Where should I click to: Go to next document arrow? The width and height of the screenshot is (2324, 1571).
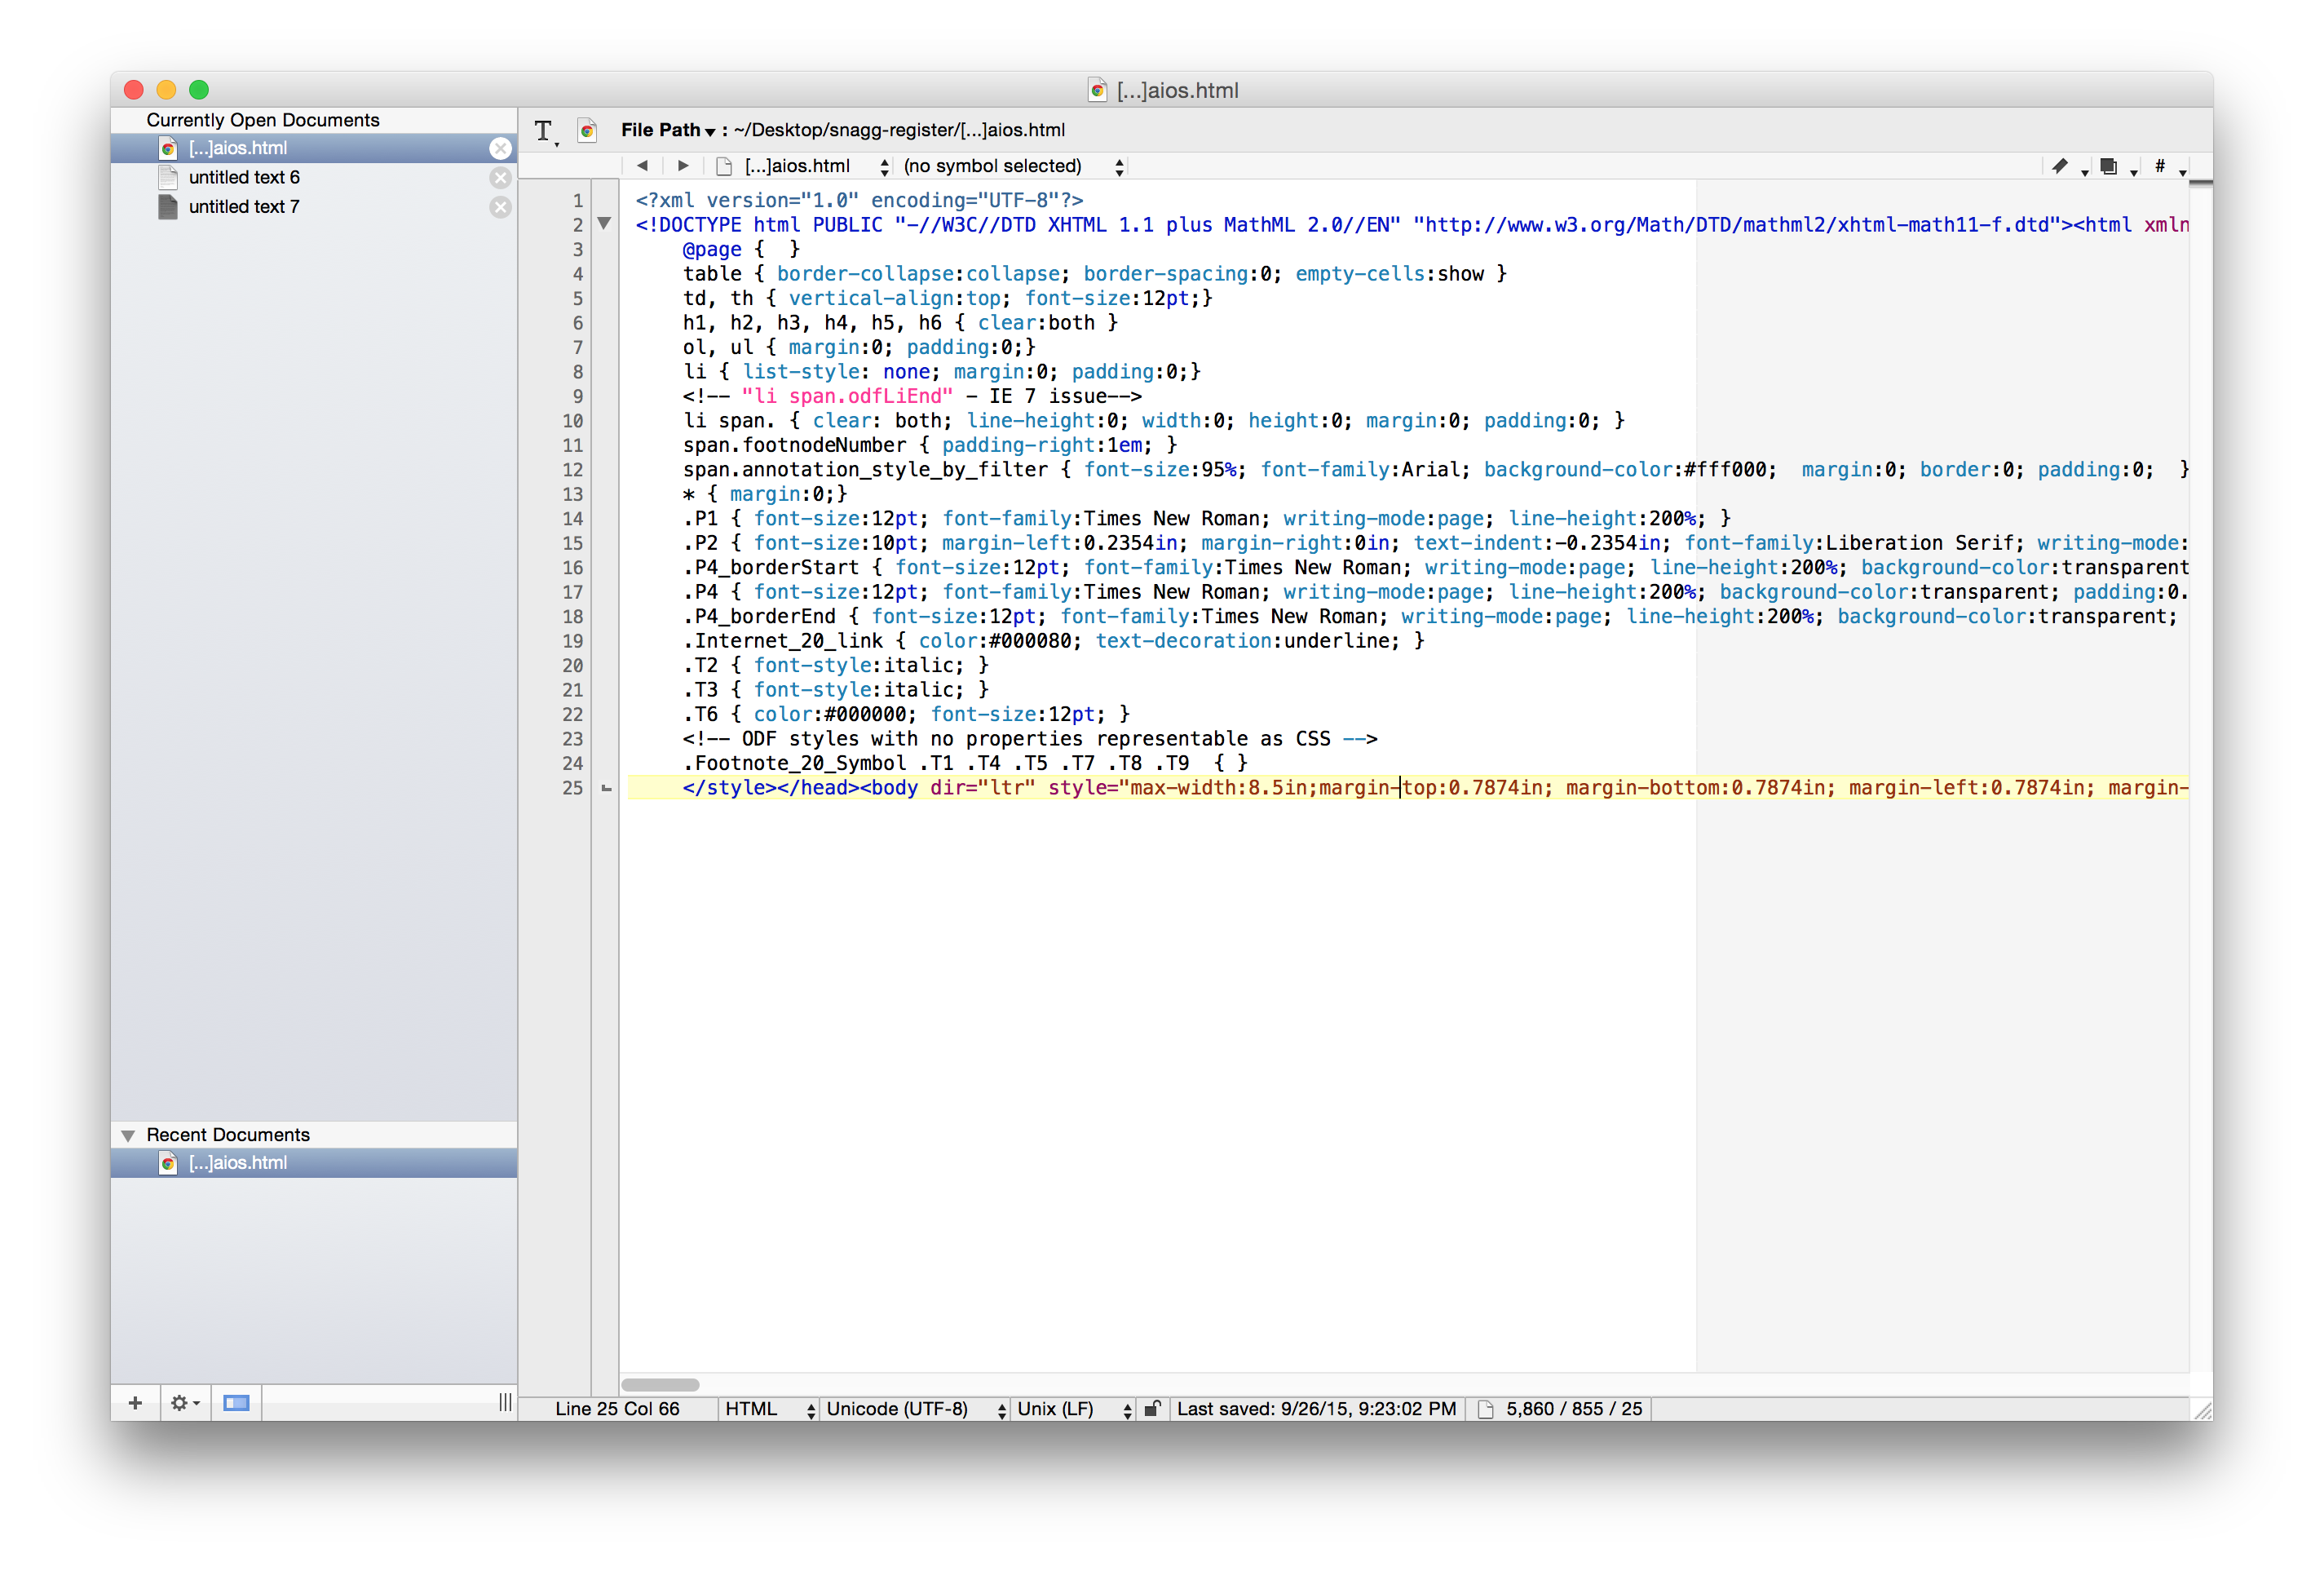point(683,166)
